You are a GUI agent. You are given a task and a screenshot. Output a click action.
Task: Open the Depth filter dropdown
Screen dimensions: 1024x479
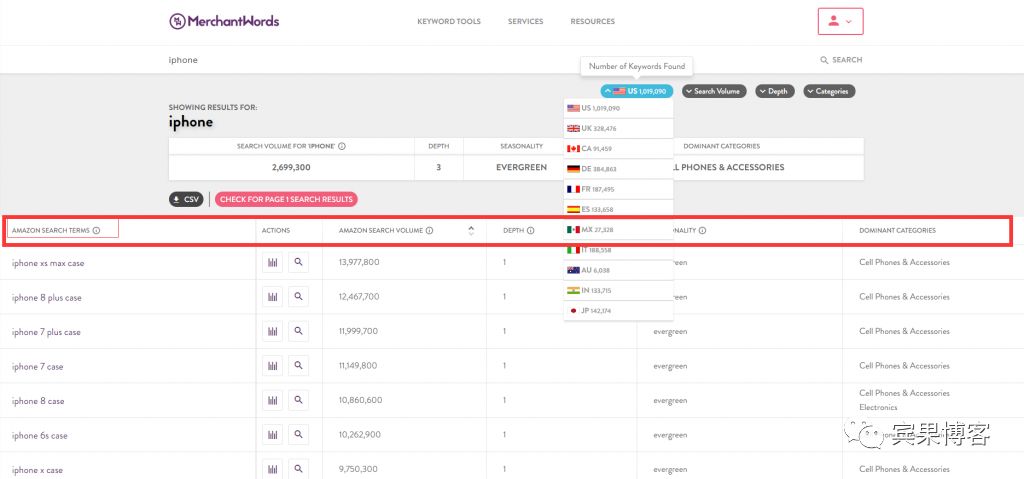(x=775, y=91)
